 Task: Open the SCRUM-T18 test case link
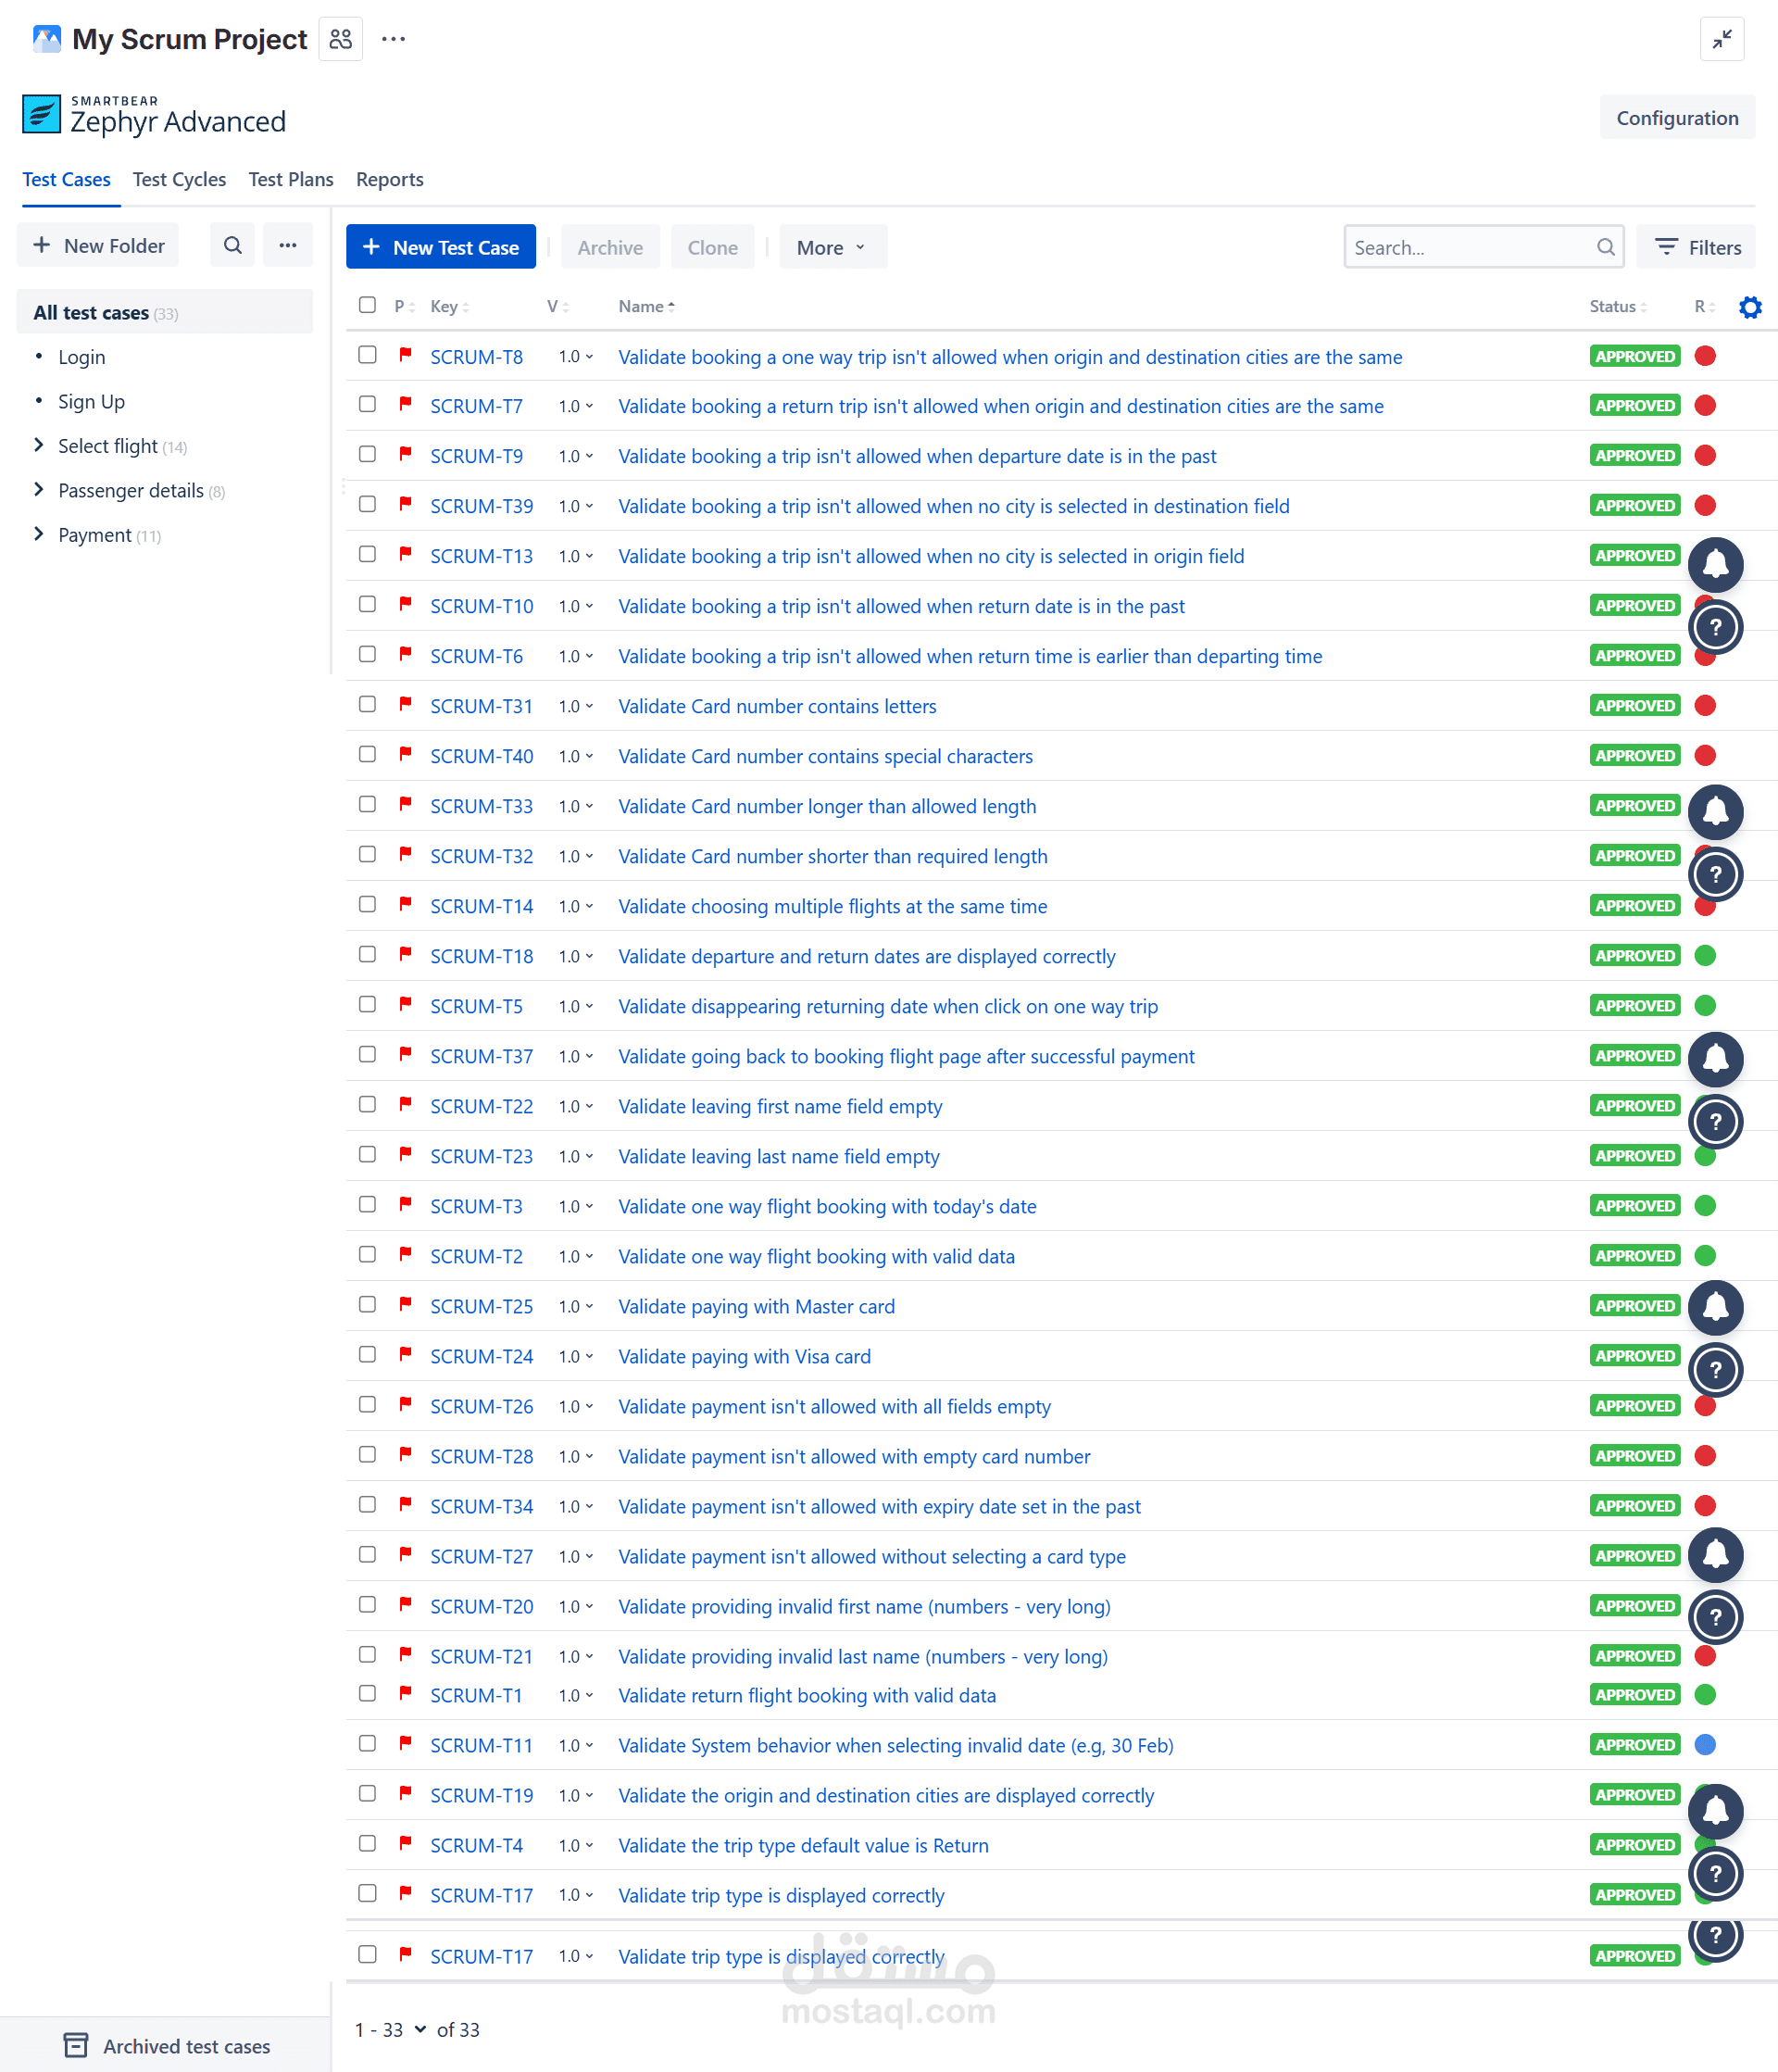pyautogui.click(x=481, y=956)
